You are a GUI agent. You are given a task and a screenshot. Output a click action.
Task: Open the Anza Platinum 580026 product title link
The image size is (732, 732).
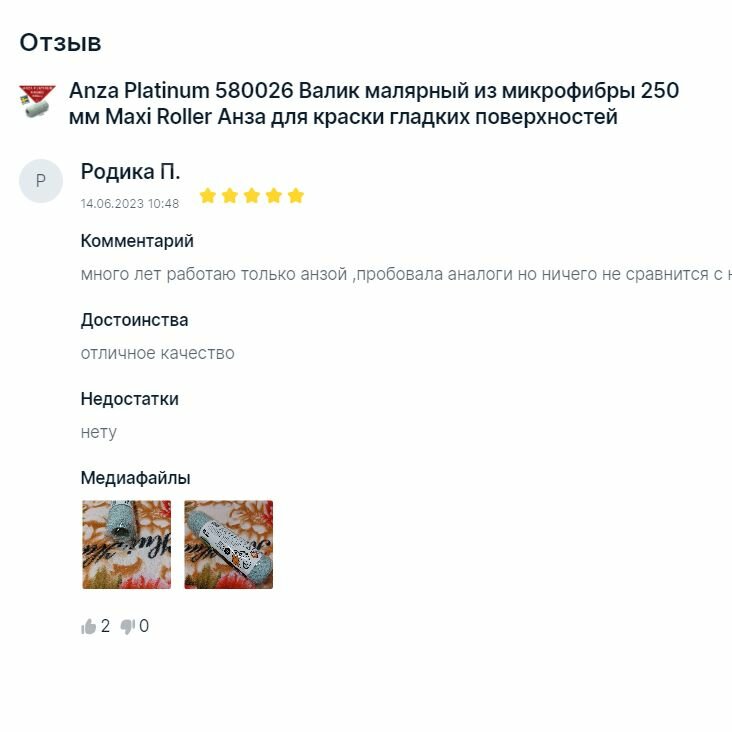coord(373,104)
